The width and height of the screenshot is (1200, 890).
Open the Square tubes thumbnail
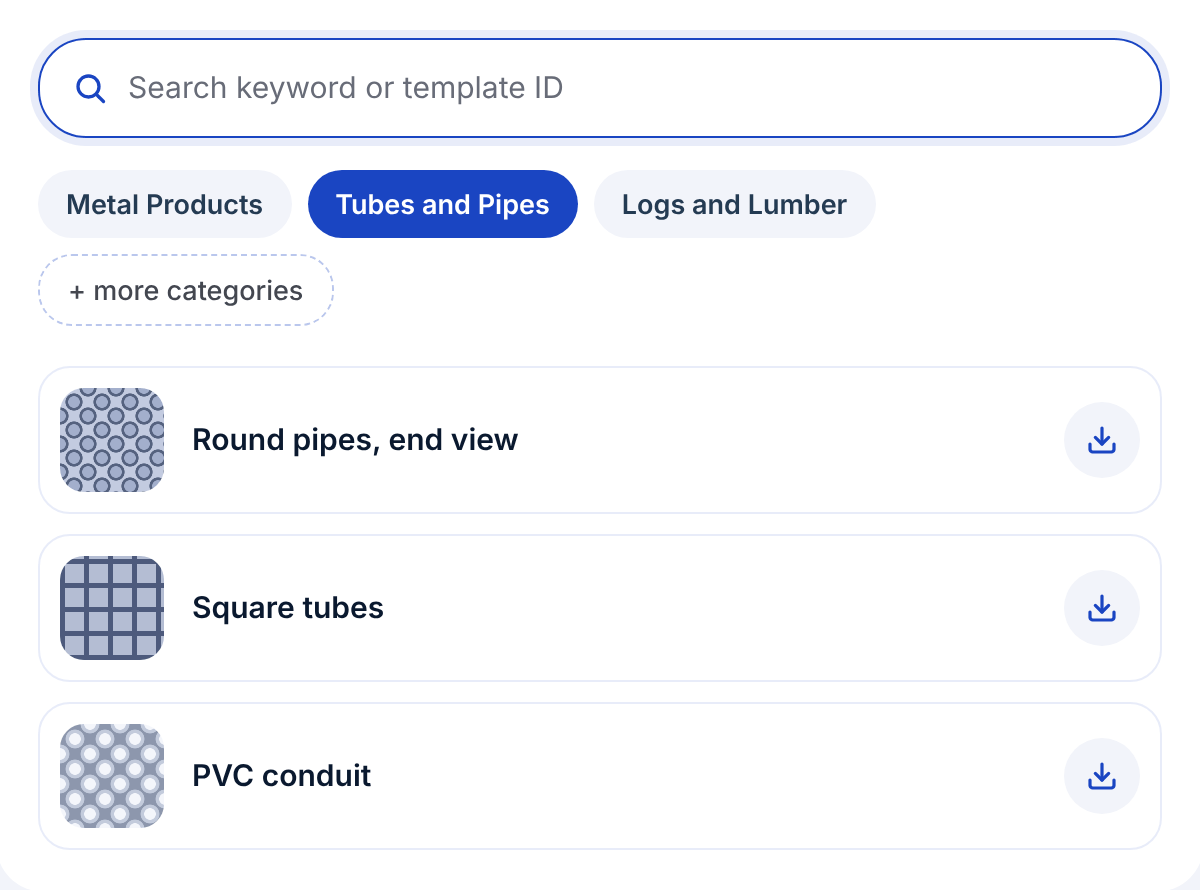click(112, 608)
